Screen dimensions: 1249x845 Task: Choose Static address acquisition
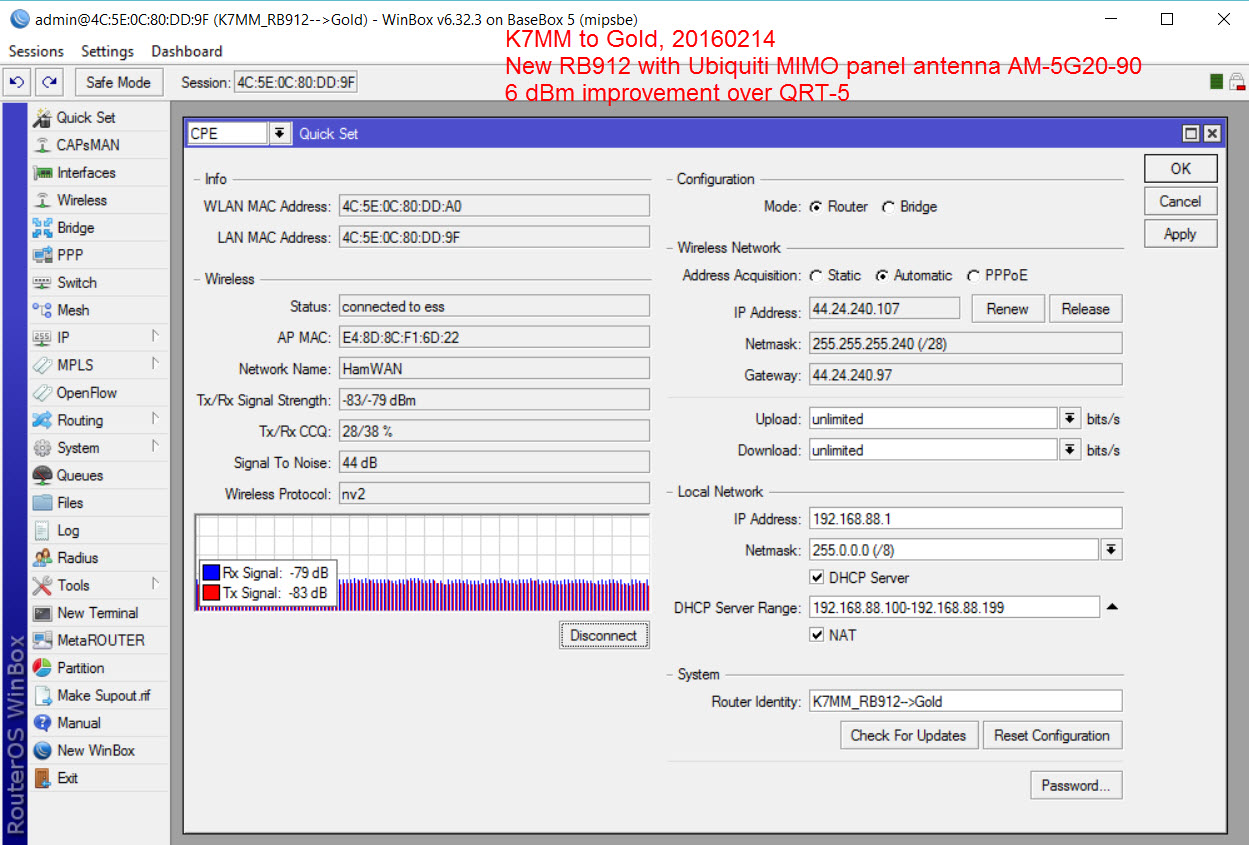click(816, 276)
